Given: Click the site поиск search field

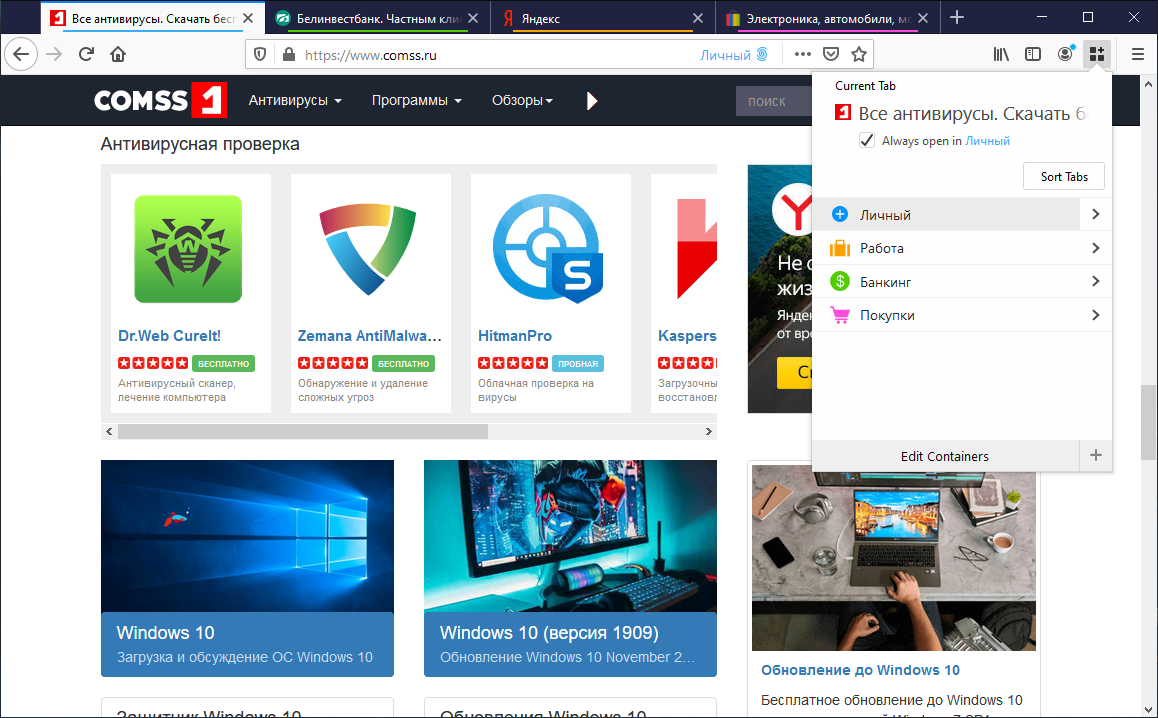Looking at the screenshot, I should [774, 101].
